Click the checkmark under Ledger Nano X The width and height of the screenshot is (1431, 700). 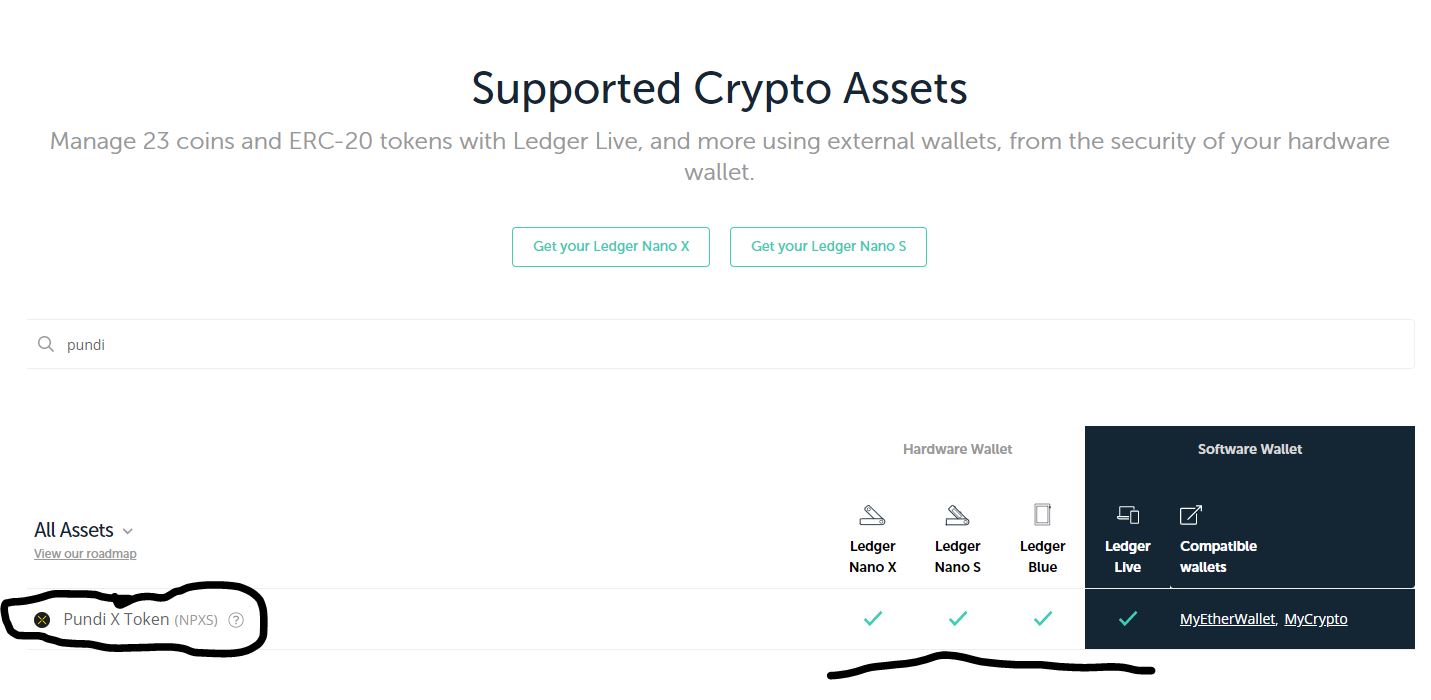click(x=872, y=619)
